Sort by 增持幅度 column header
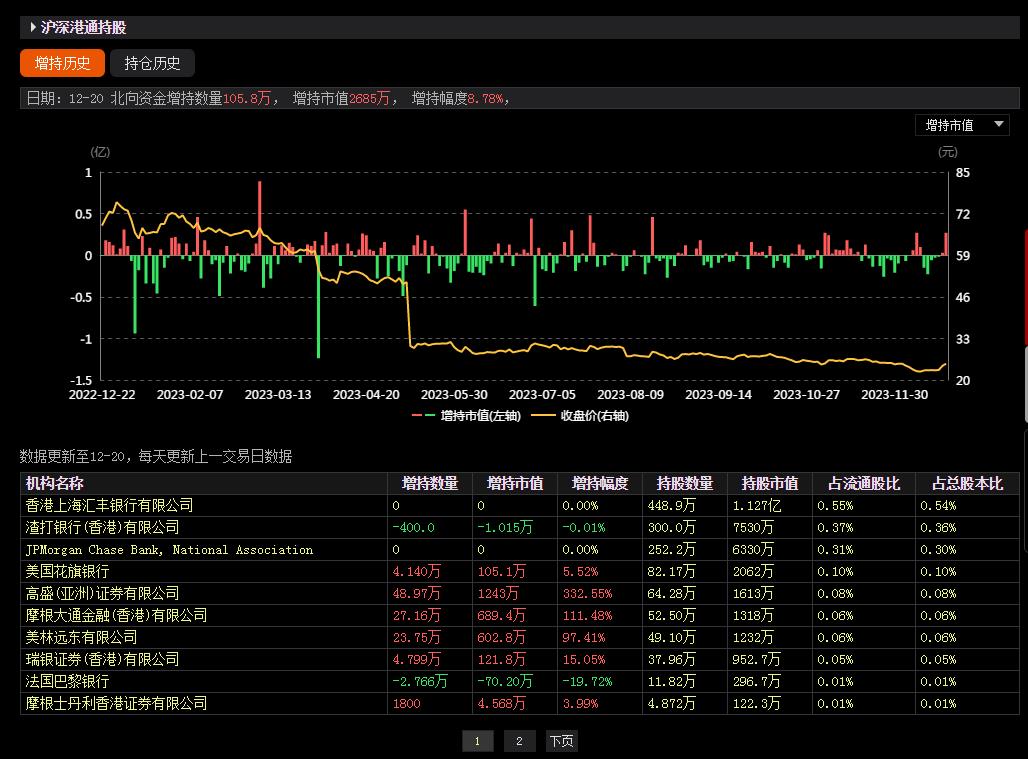 [600, 484]
